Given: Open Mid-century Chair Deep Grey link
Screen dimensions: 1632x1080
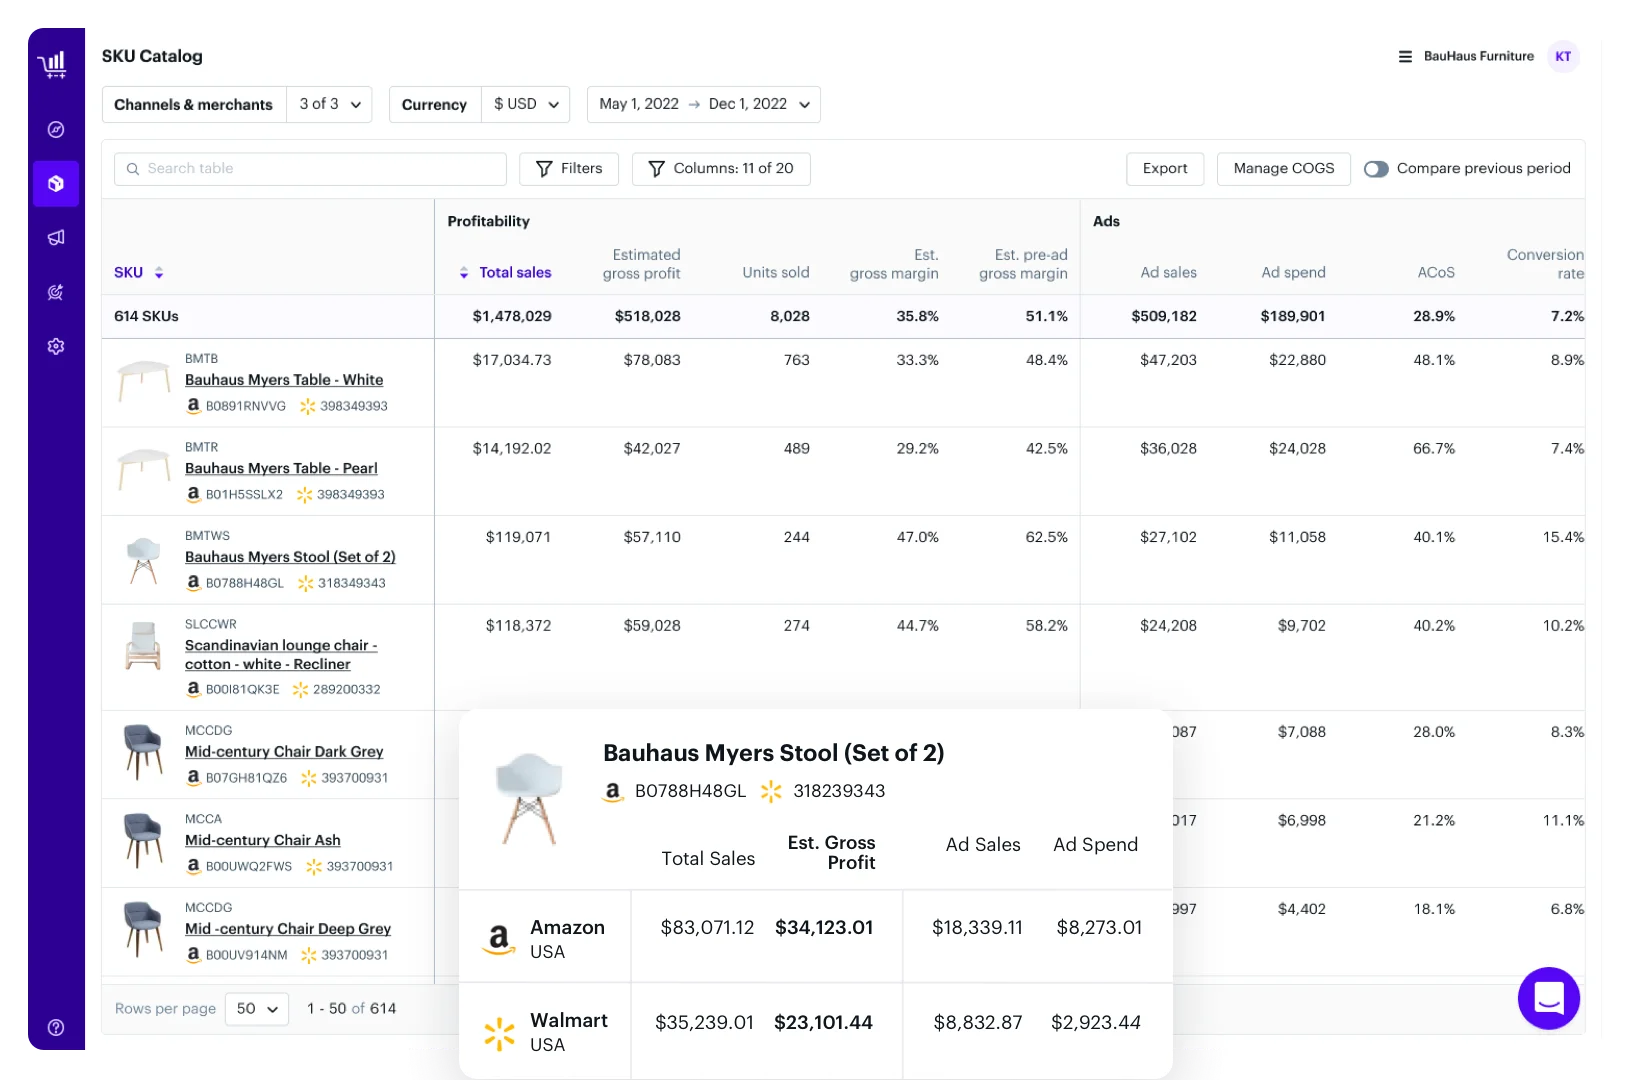Looking at the screenshot, I should pyautogui.click(x=288, y=929).
